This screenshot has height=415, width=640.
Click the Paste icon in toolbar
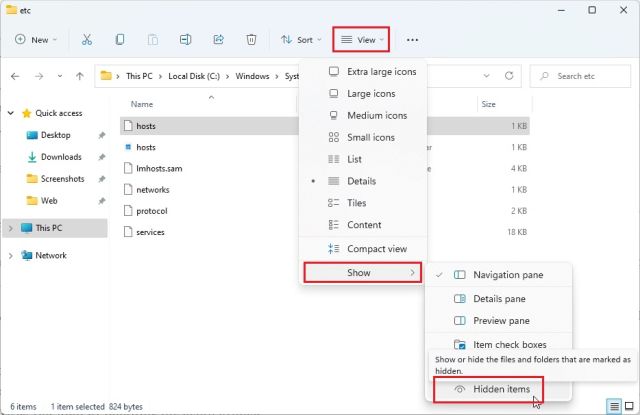153,40
